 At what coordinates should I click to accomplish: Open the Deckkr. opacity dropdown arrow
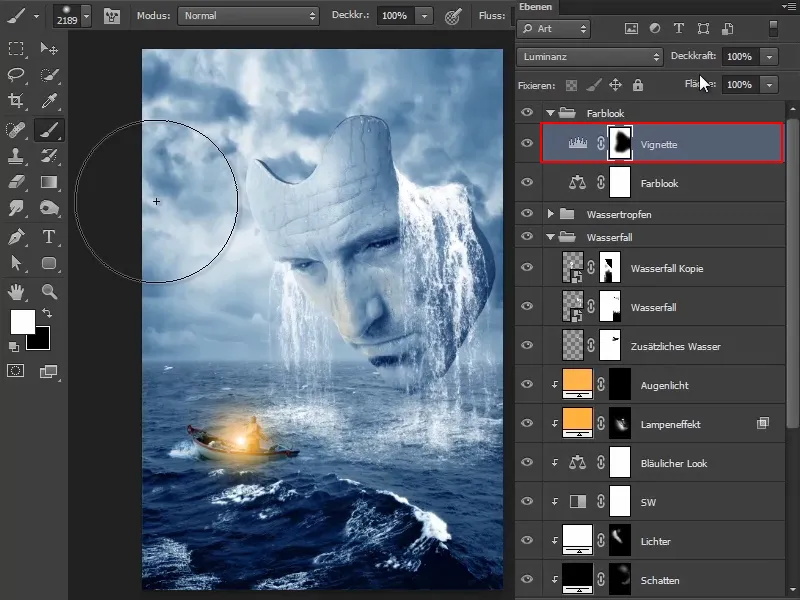(x=424, y=16)
